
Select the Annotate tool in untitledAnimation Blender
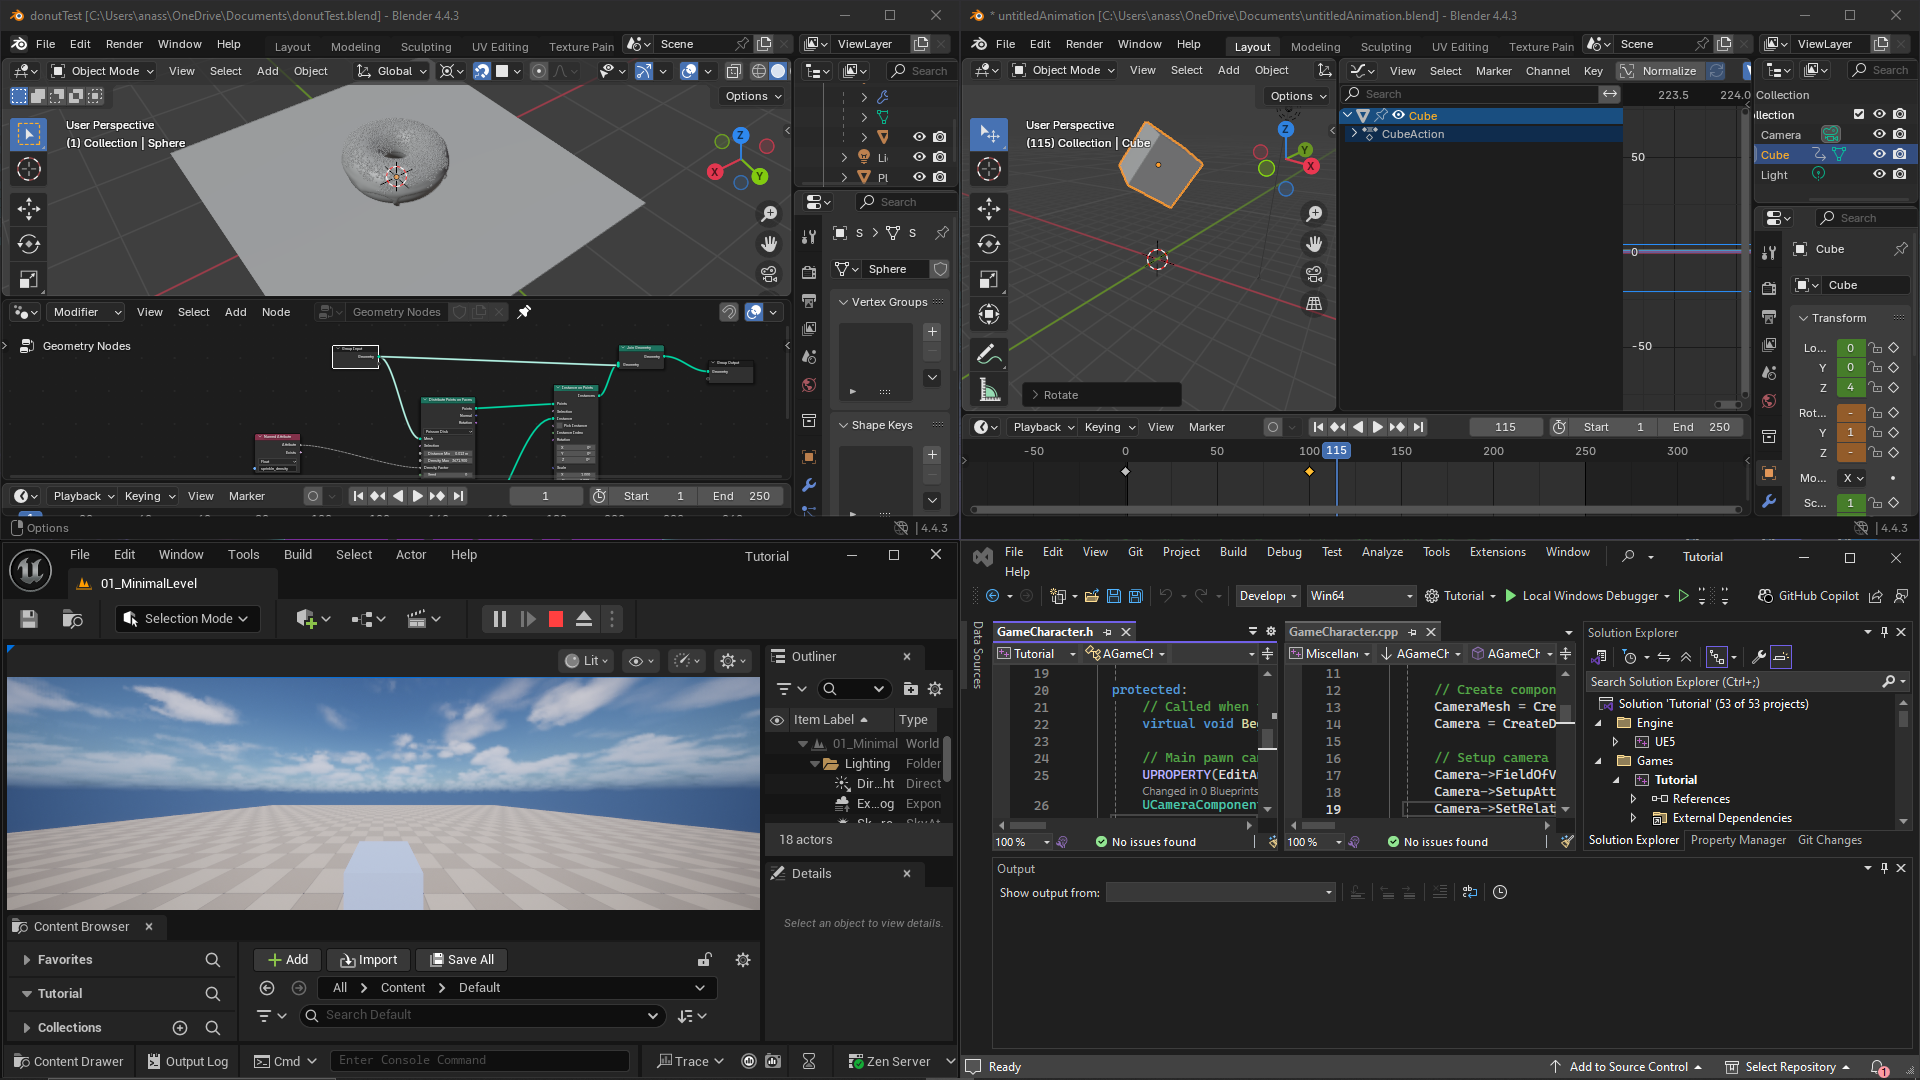click(988, 354)
